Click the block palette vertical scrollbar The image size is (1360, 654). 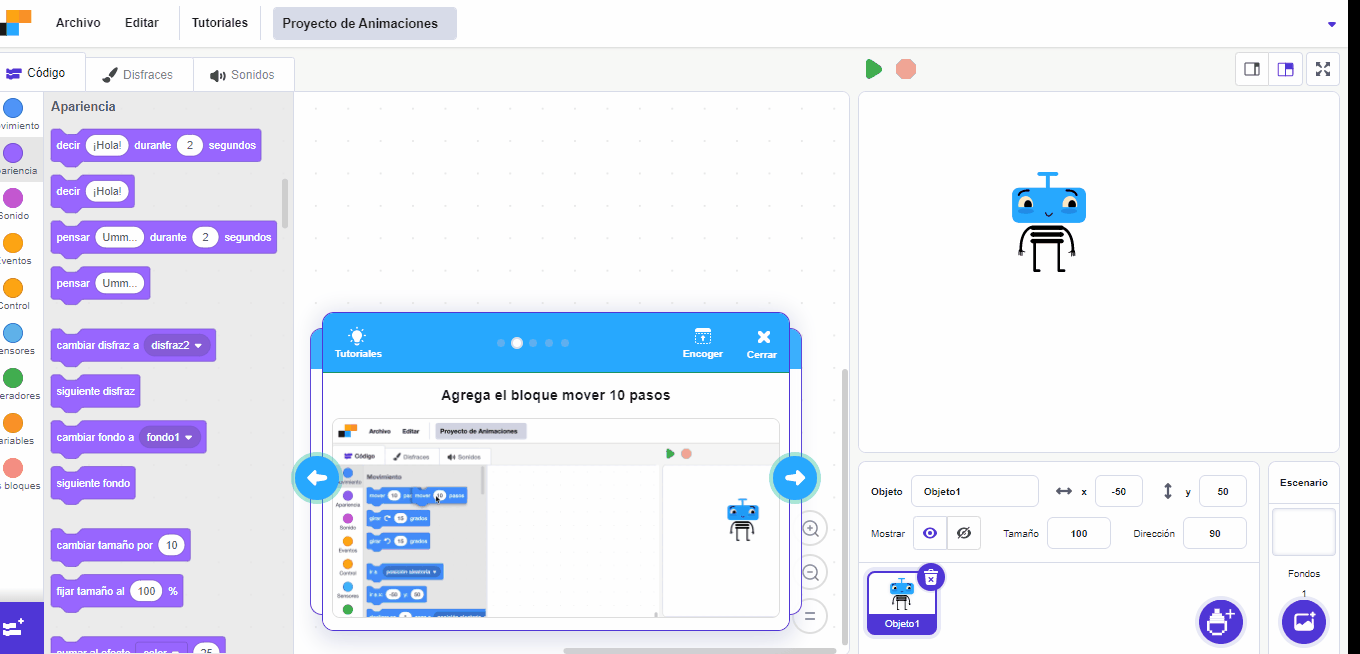point(286,202)
